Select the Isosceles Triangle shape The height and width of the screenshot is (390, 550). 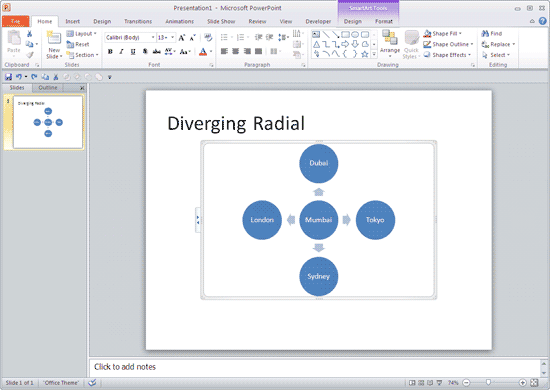coord(316,44)
